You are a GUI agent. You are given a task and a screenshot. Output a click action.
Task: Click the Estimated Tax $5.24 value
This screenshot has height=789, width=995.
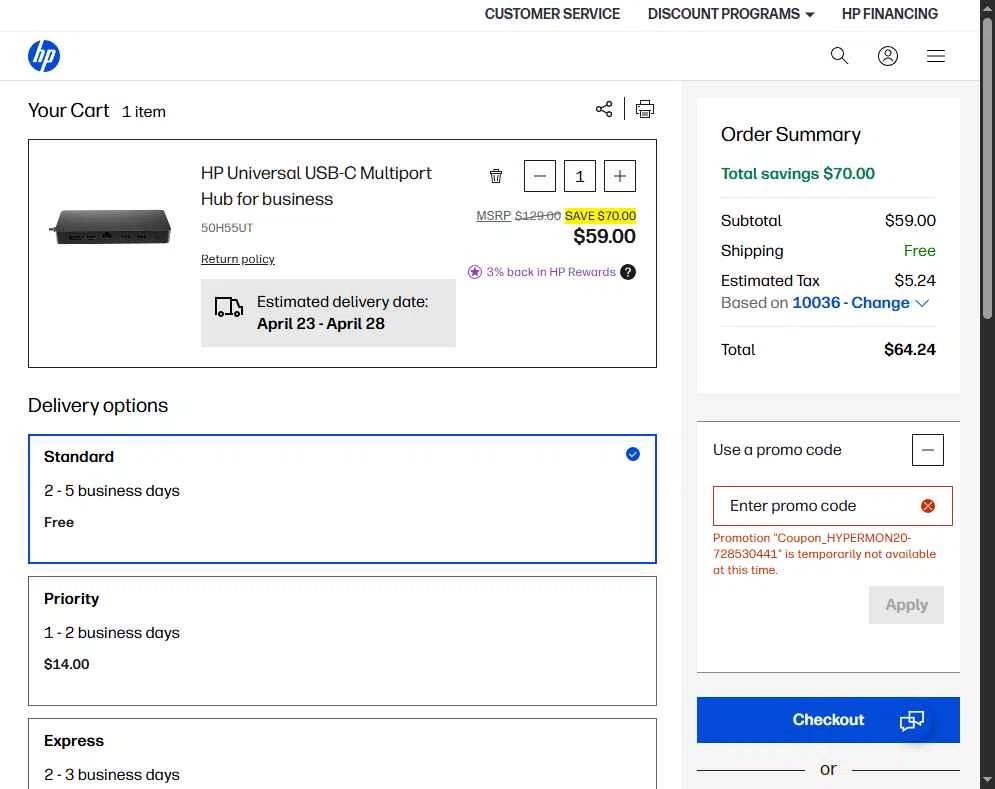(x=914, y=281)
